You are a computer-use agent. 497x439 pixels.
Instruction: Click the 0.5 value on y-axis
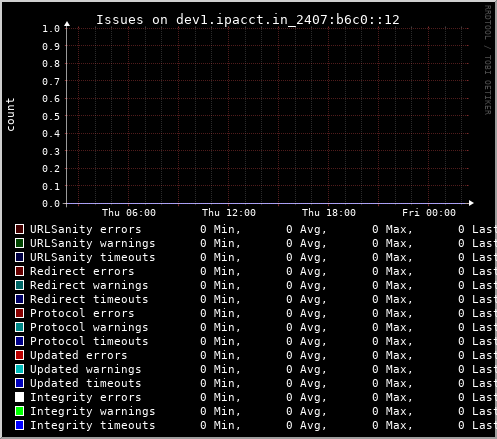(x=51, y=116)
